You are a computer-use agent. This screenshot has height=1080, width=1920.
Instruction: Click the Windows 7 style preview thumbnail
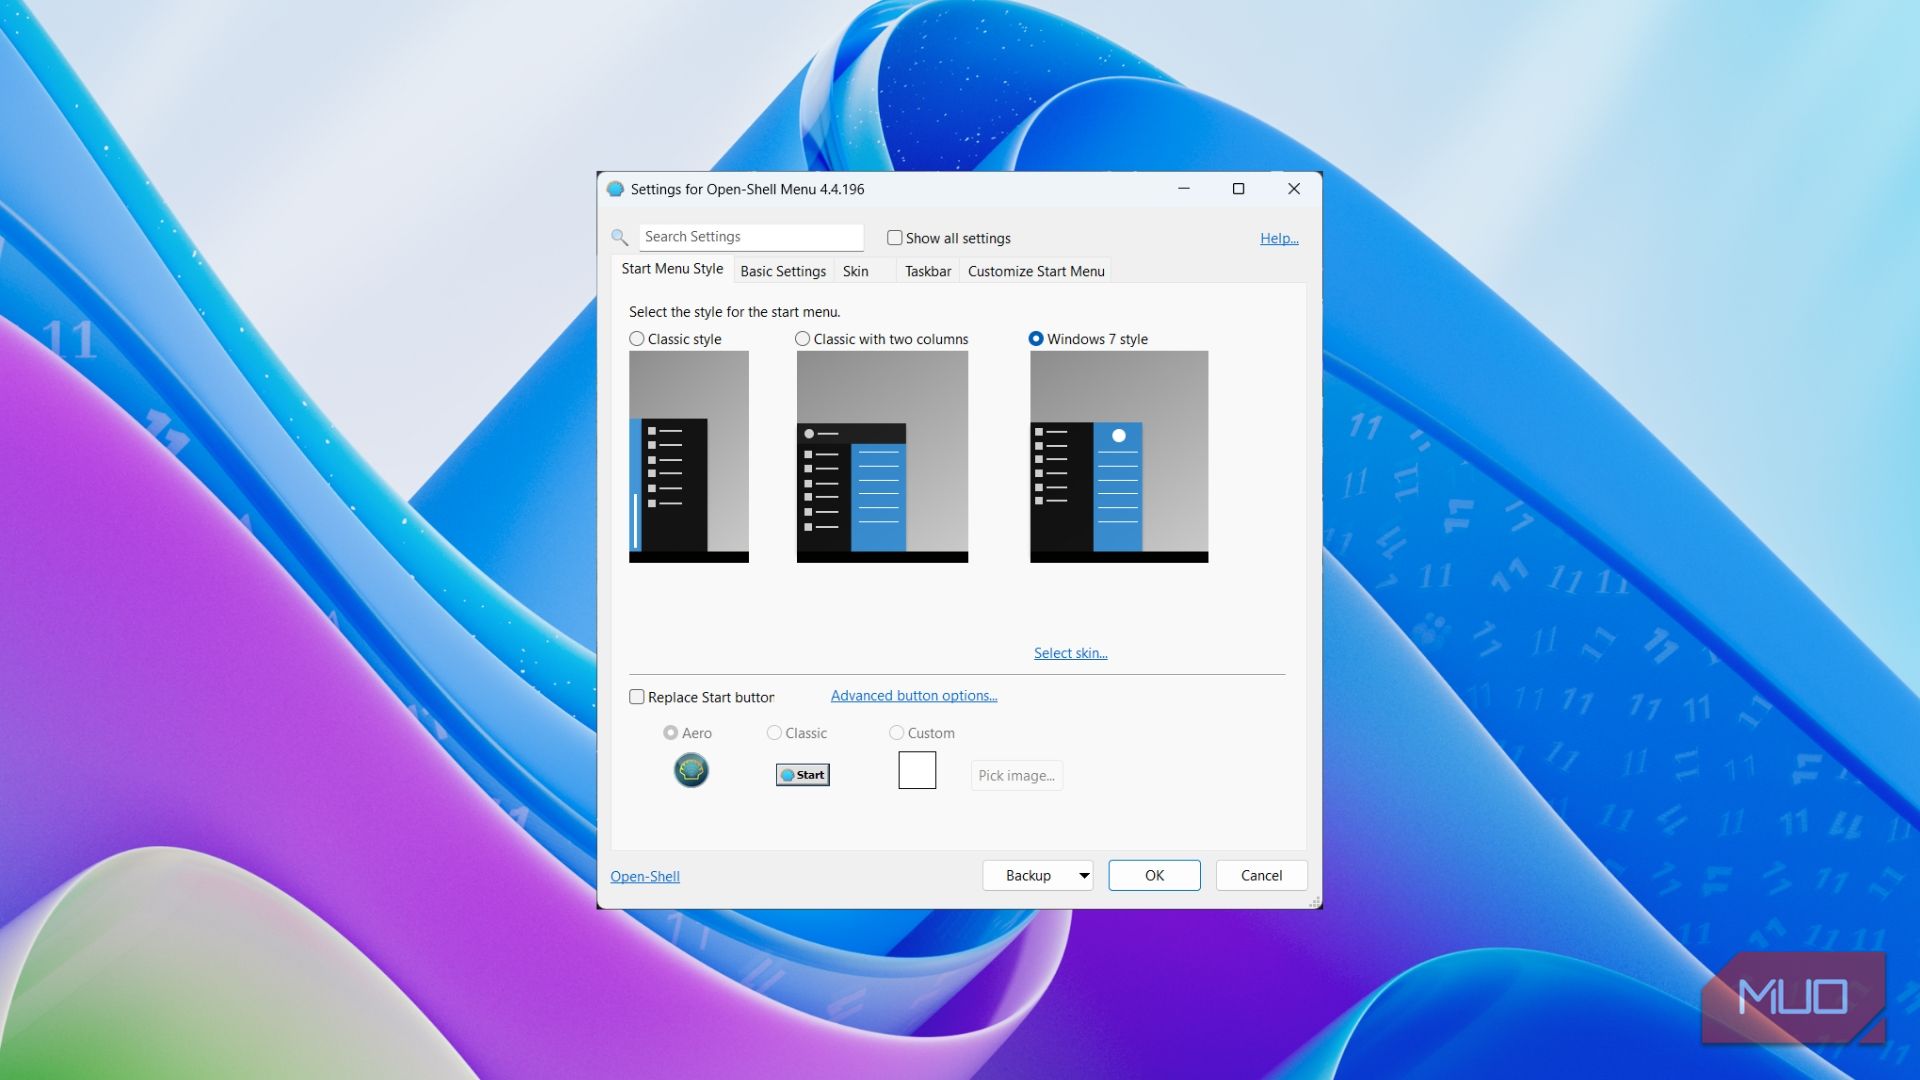pyautogui.click(x=1119, y=457)
